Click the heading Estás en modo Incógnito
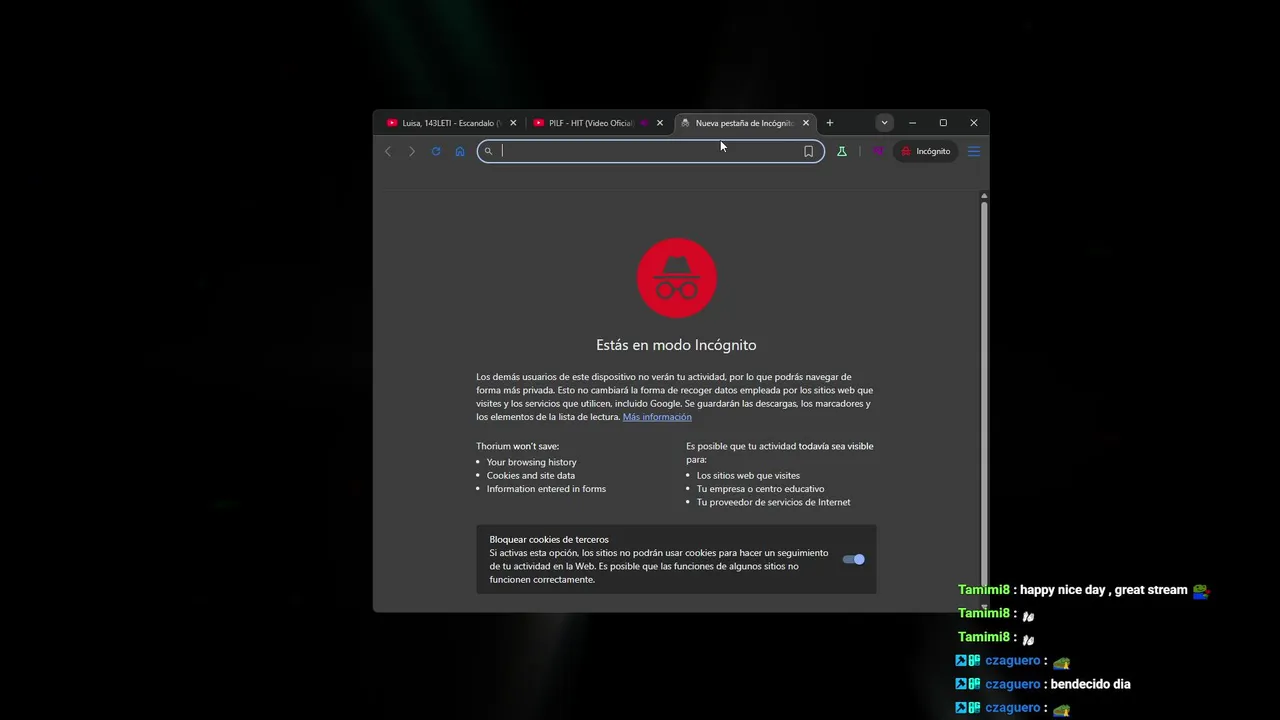Screen dimensions: 1280x720 pos(676,345)
